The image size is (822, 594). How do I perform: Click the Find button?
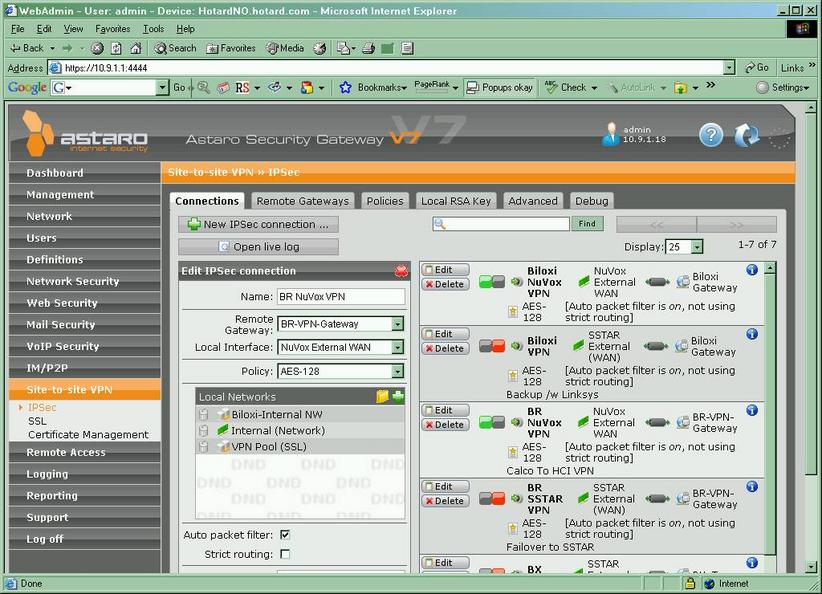587,224
